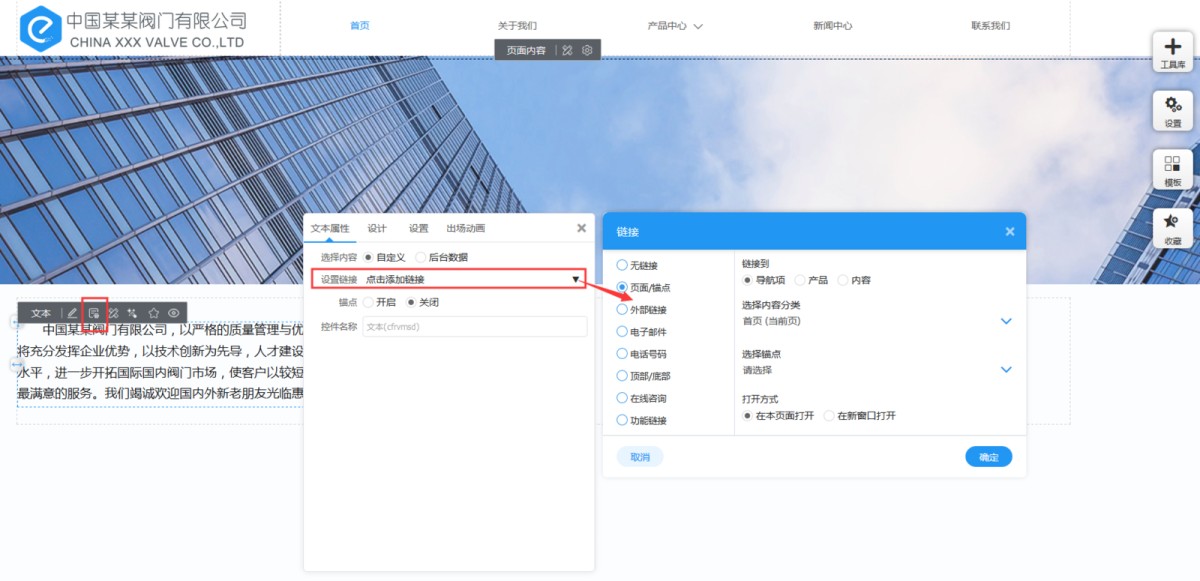Click the 中国某某阀门有限公司 title text

(156, 20)
